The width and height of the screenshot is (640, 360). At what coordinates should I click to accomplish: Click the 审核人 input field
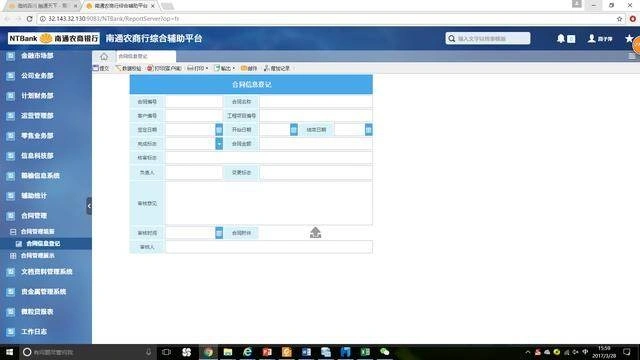(269, 247)
